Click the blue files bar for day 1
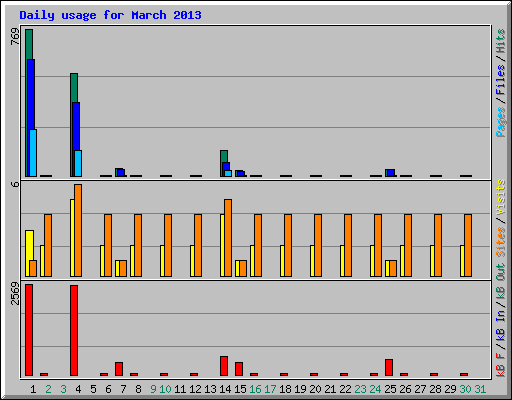The width and height of the screenshot is (512, 400). [x=31, y=94]
